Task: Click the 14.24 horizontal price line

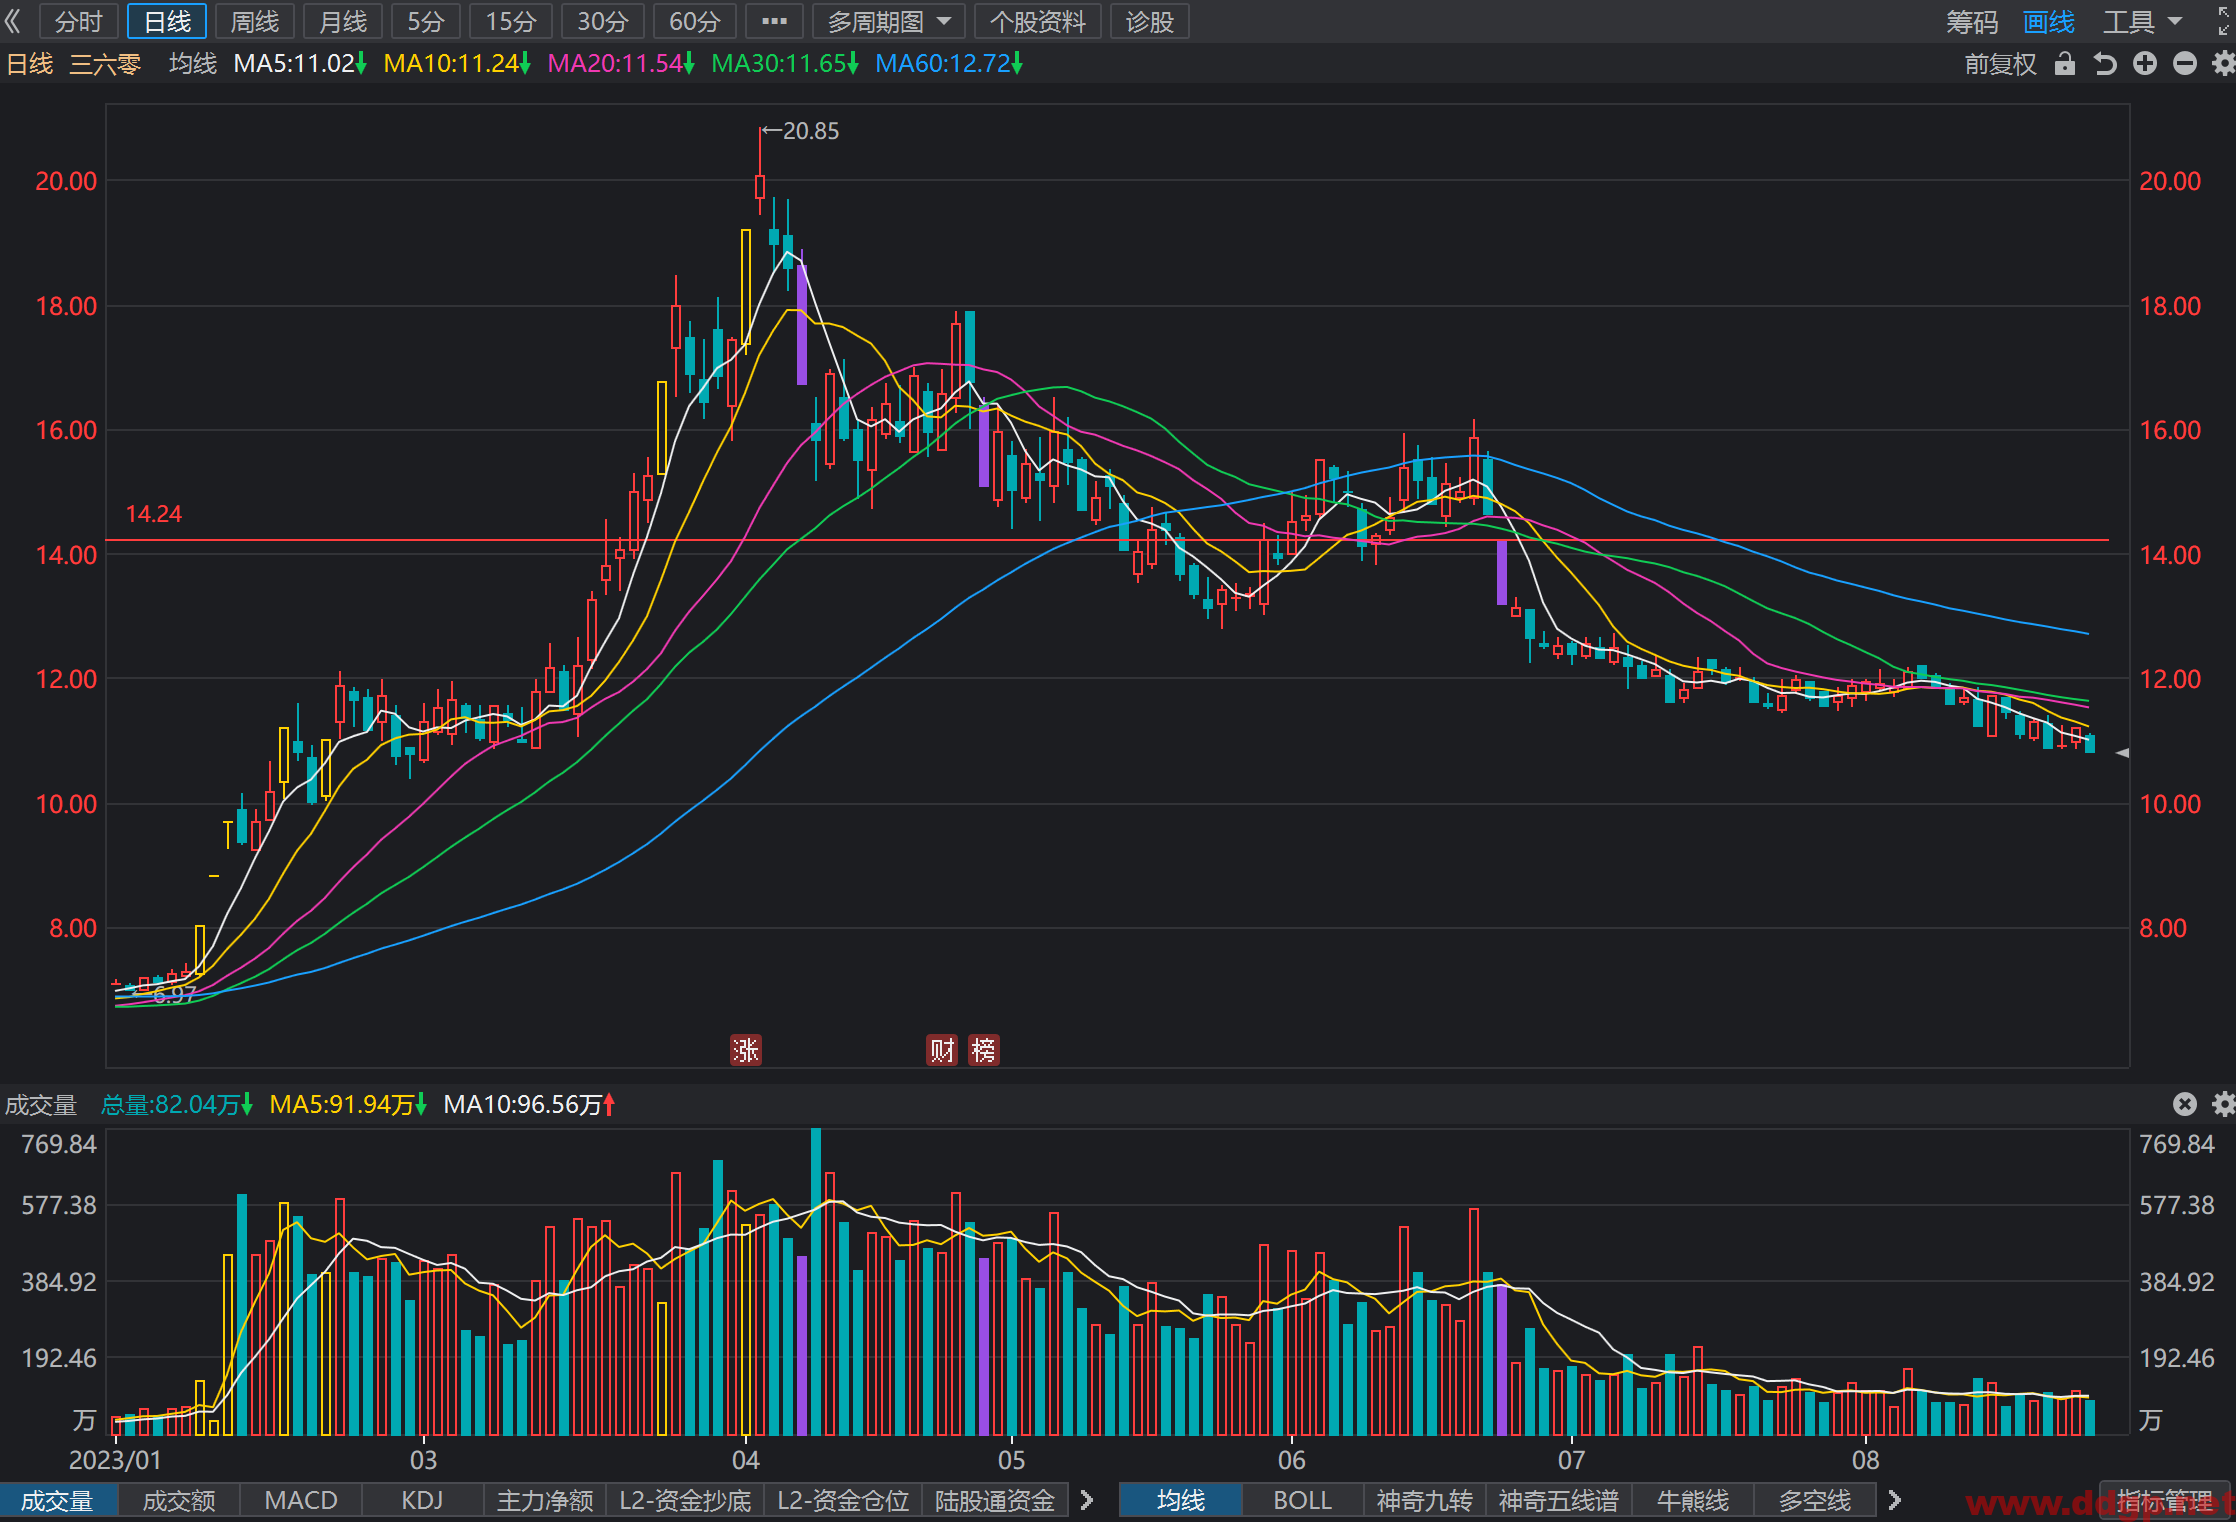Action: [x=1107, y=540]
